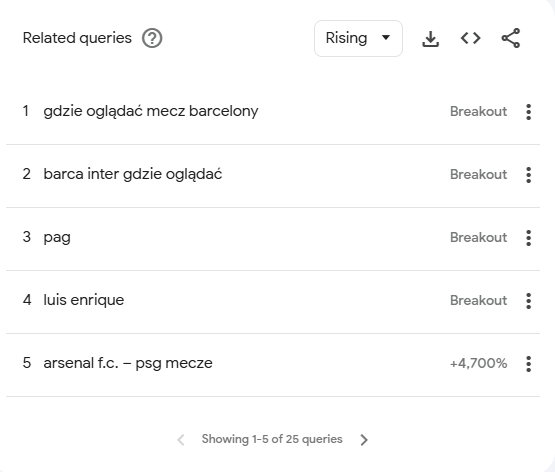The image size is (555, 472).
Task: Open the embed code icon
Action: click(470, 38)
